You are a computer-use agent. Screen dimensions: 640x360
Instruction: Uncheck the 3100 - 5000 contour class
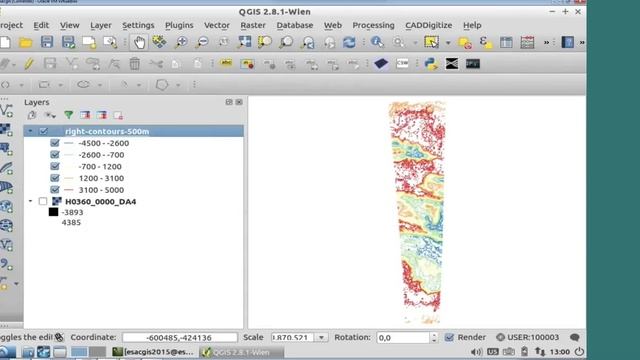pyautogui.click(x=55, y=189)
